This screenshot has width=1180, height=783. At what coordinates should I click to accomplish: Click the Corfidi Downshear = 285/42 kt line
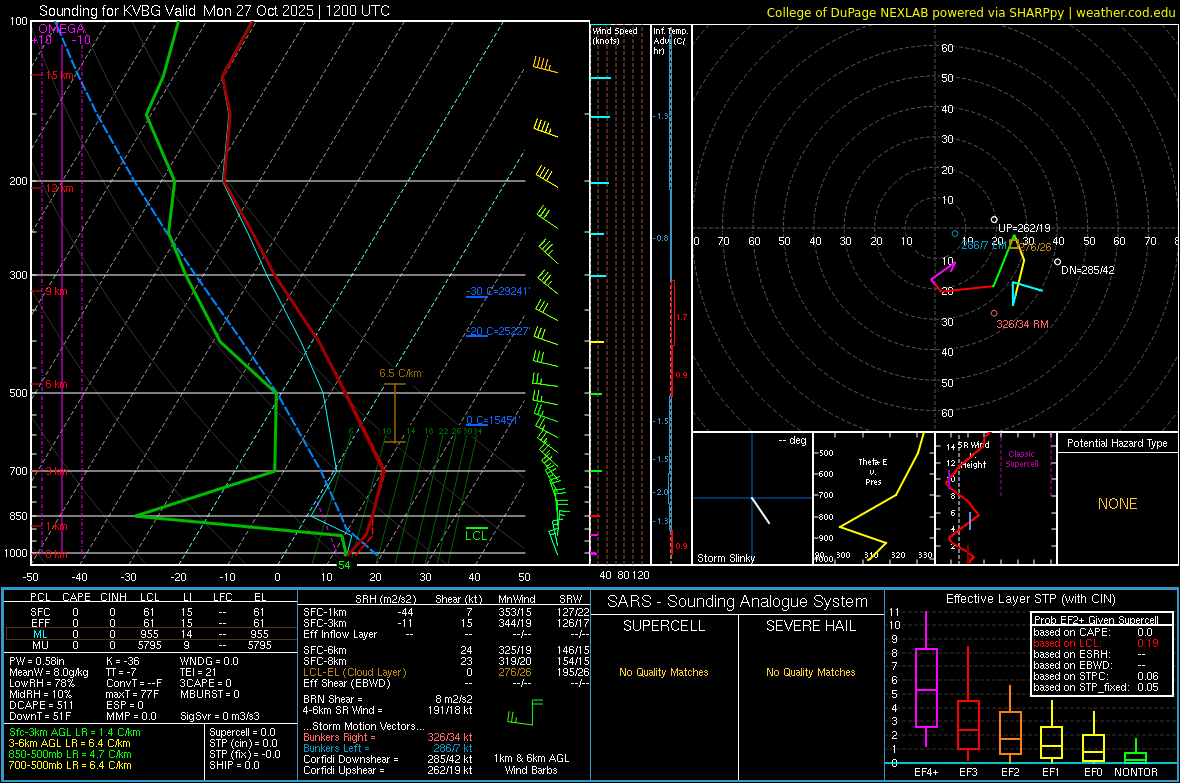click(x=388, y=759)
